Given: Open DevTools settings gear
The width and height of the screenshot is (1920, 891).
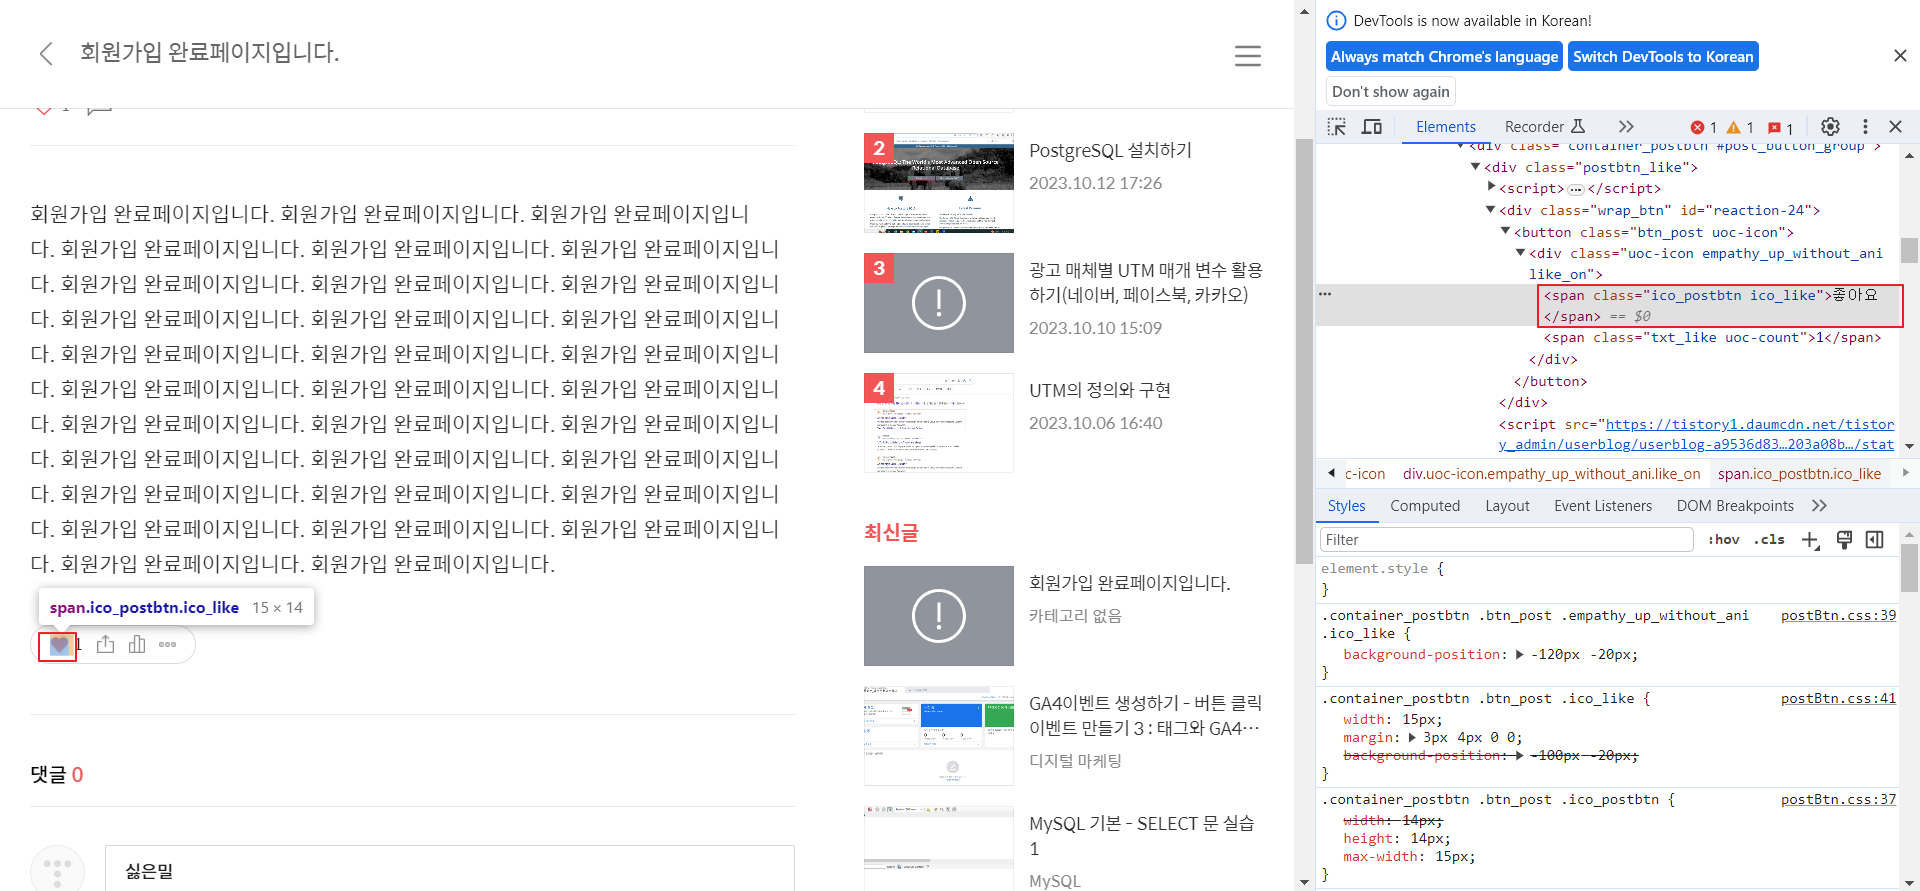Looking at the screenshot, I should (1830, 127).
